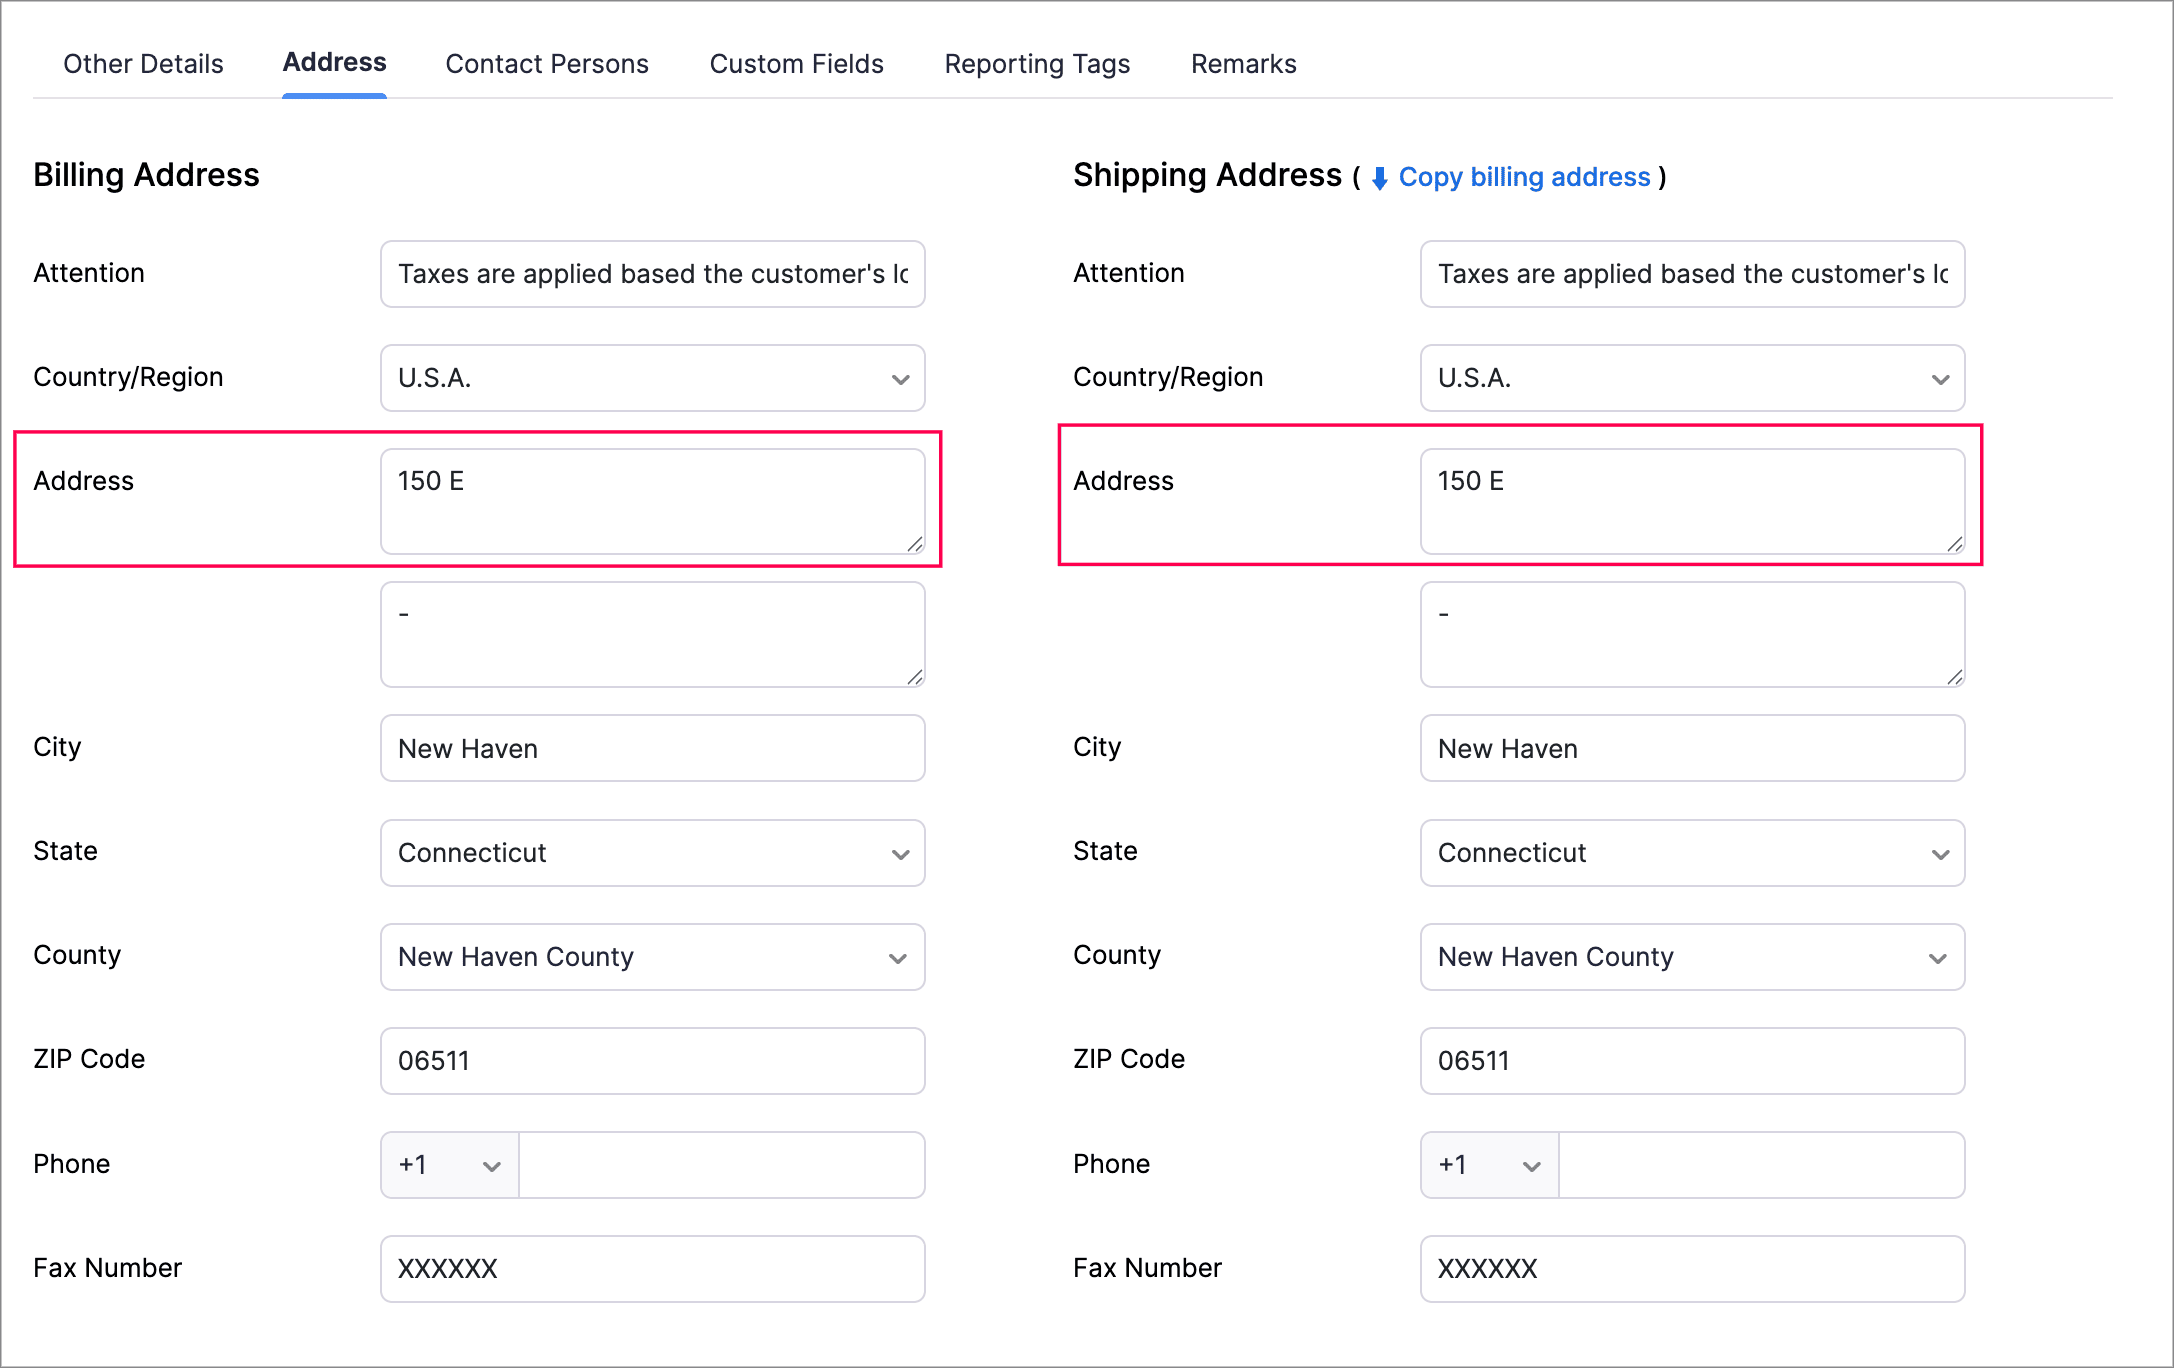Click the shipping City field showing New Haven
This screenshot has height=1368, width=2174.
click(1691, 748)
